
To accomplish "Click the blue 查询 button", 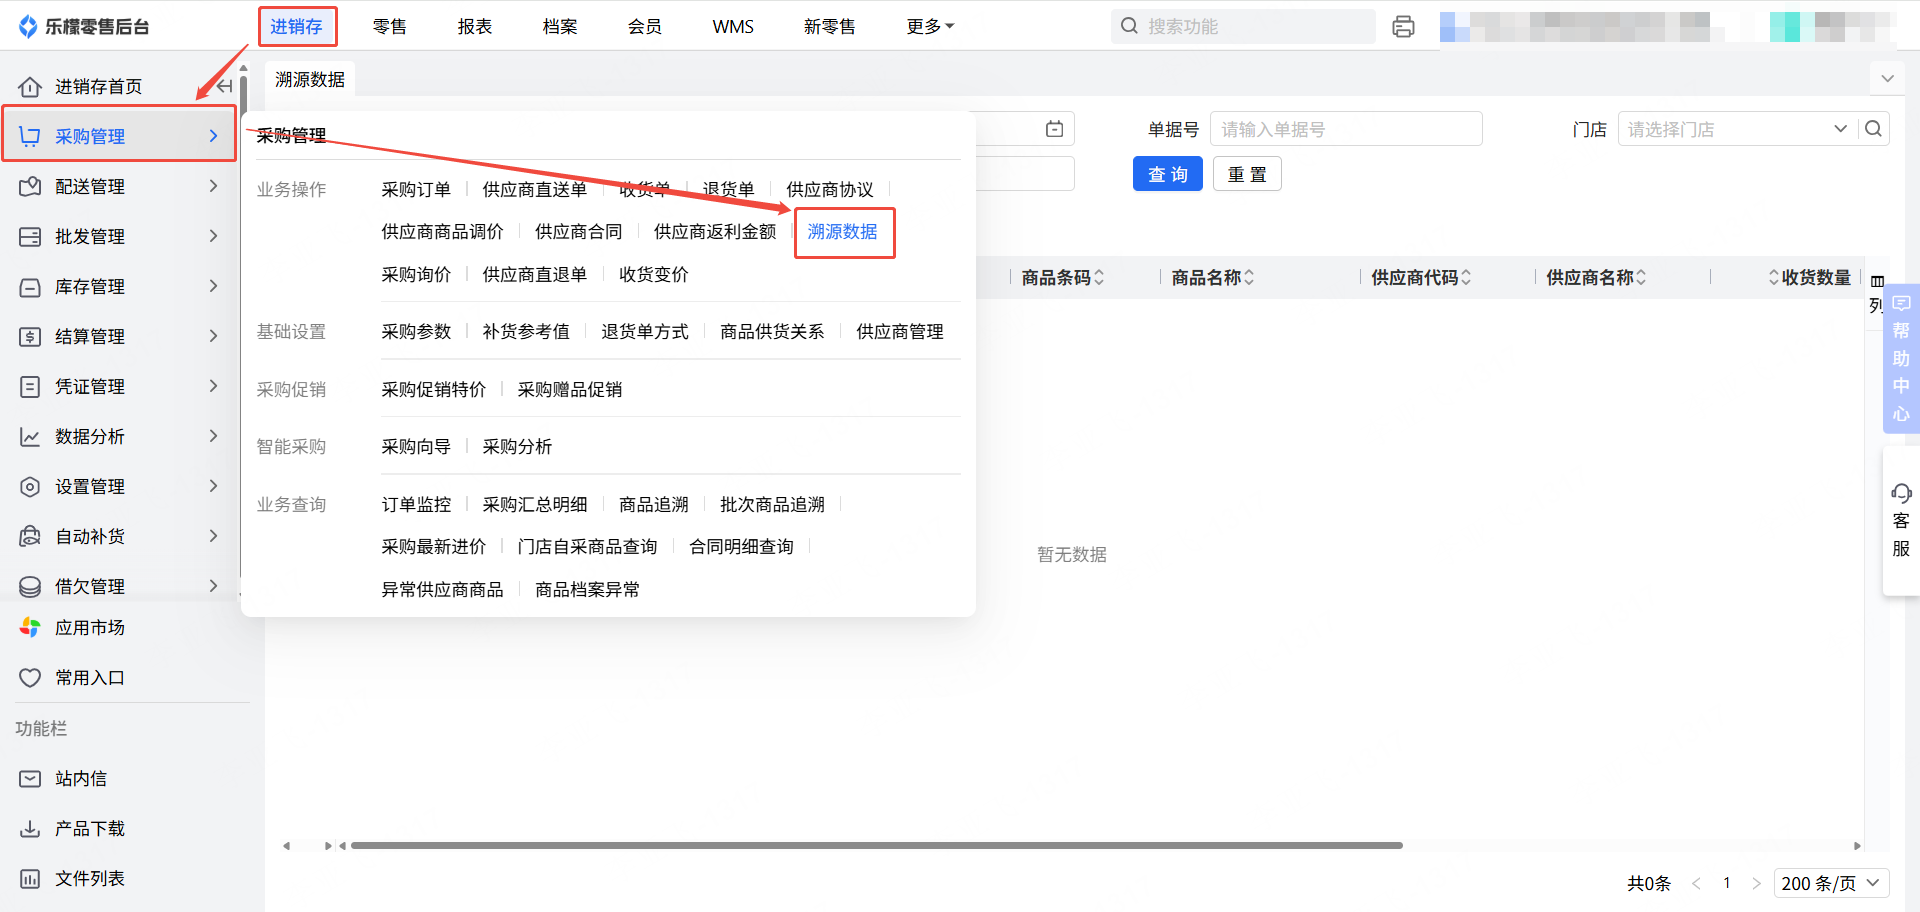I will click(x=1168, y=174).
